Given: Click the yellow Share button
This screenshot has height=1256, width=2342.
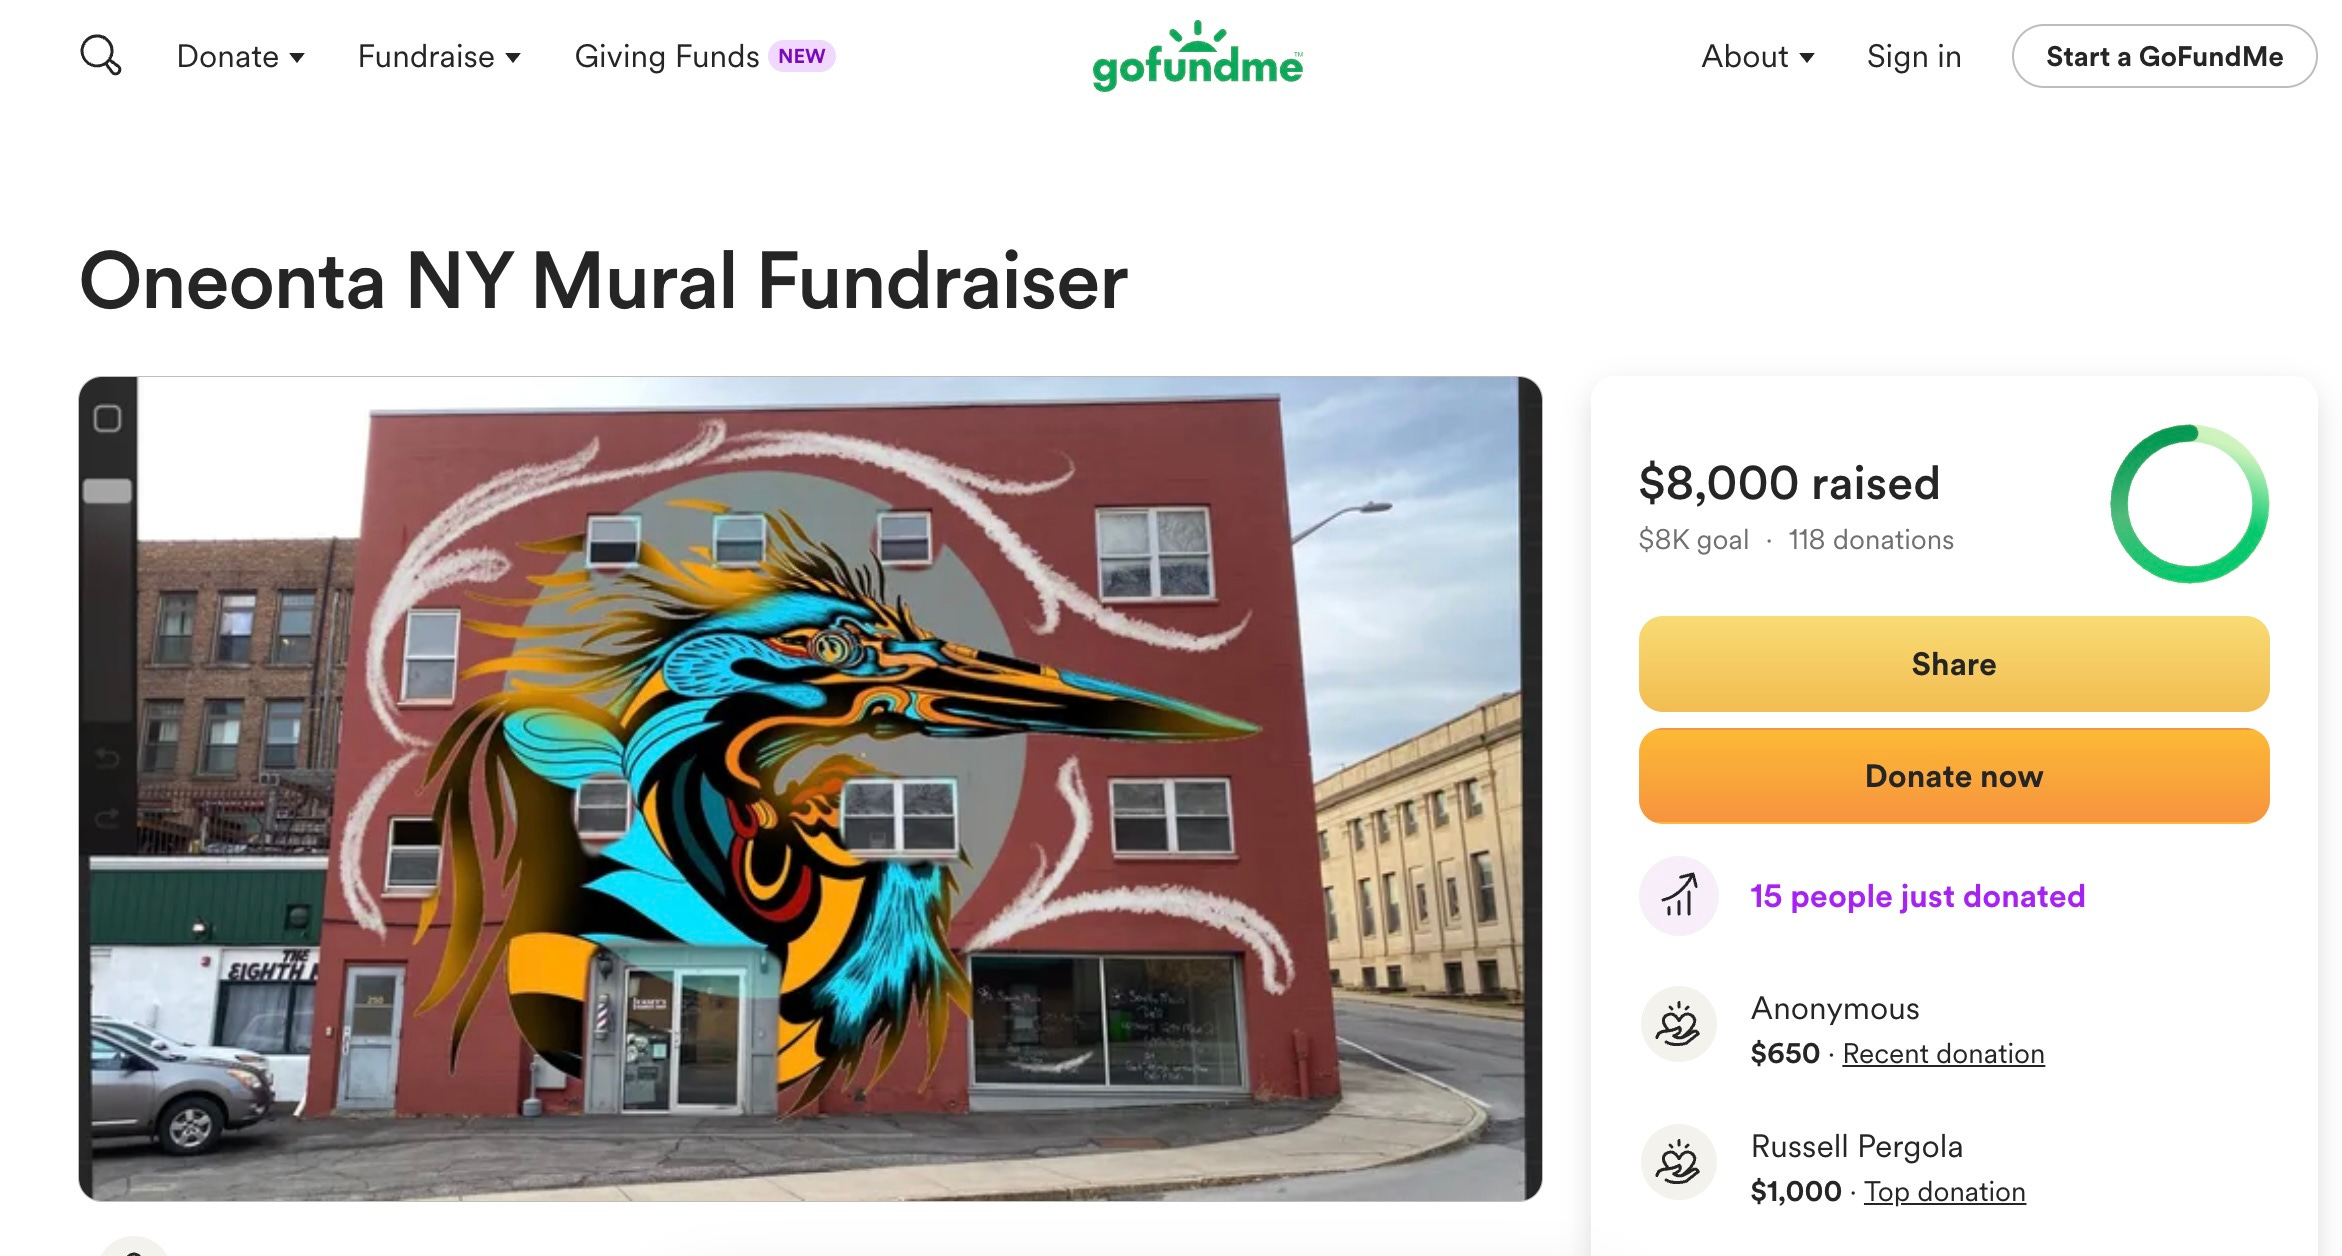Looking at the screenshot, I should tap(1953, 664).
